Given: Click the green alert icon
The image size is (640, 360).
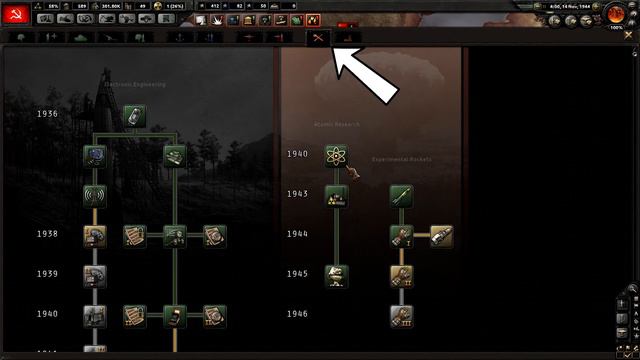Looking at the screenshot, I should click(x=297, y=20).
